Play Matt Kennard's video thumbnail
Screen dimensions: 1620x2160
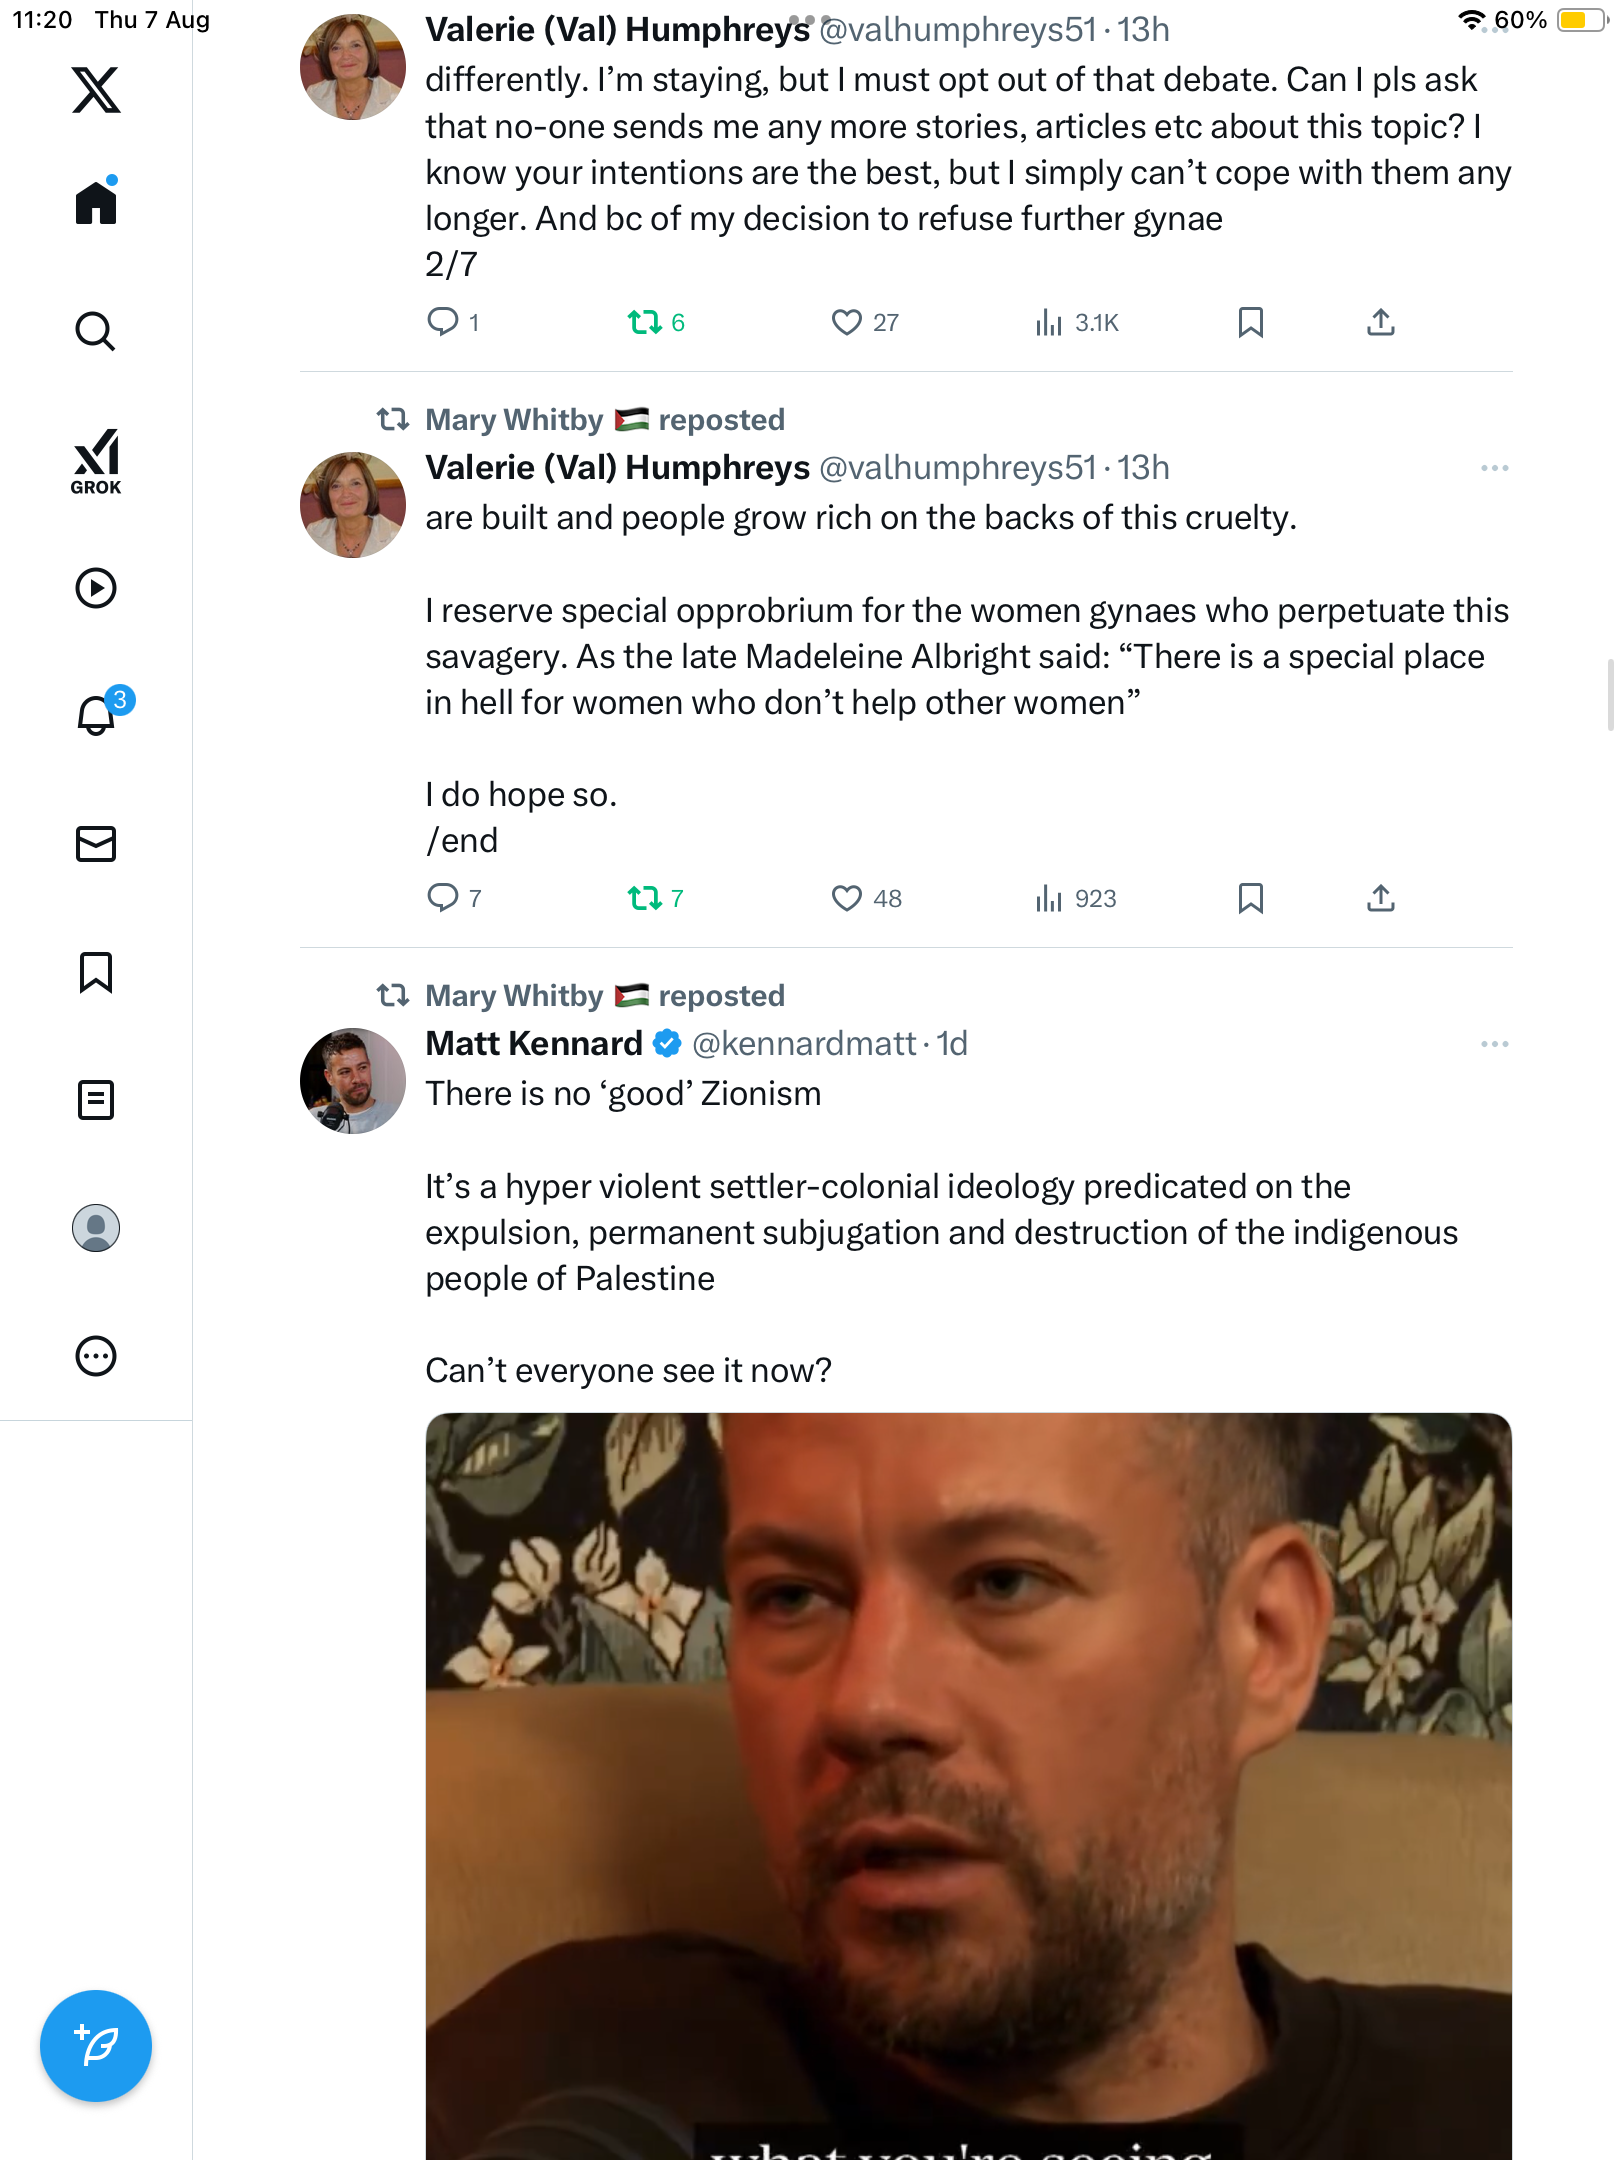[968, 1780]
